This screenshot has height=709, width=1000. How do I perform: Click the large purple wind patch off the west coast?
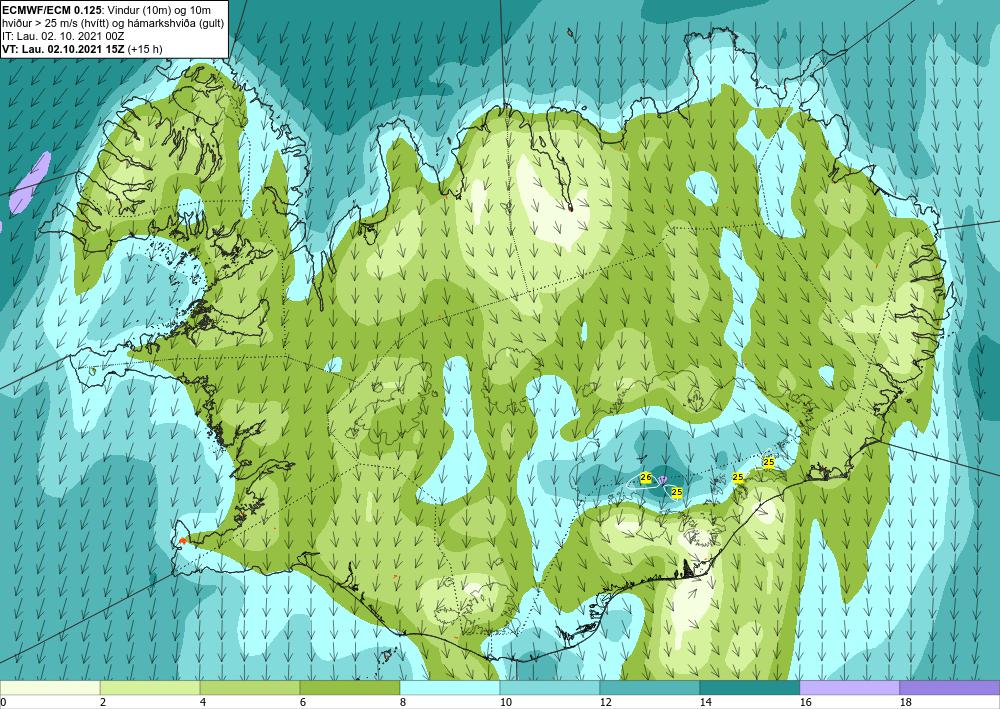(31, 182)
